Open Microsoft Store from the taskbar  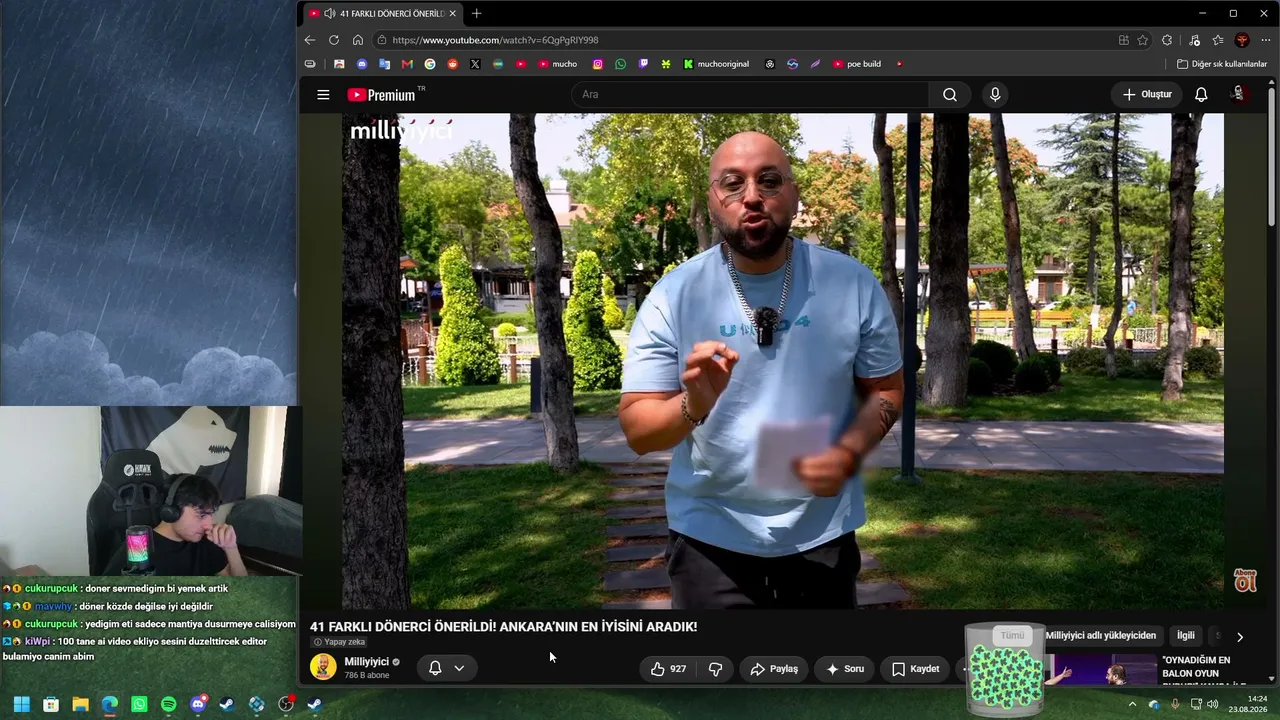tap(51, 704)
